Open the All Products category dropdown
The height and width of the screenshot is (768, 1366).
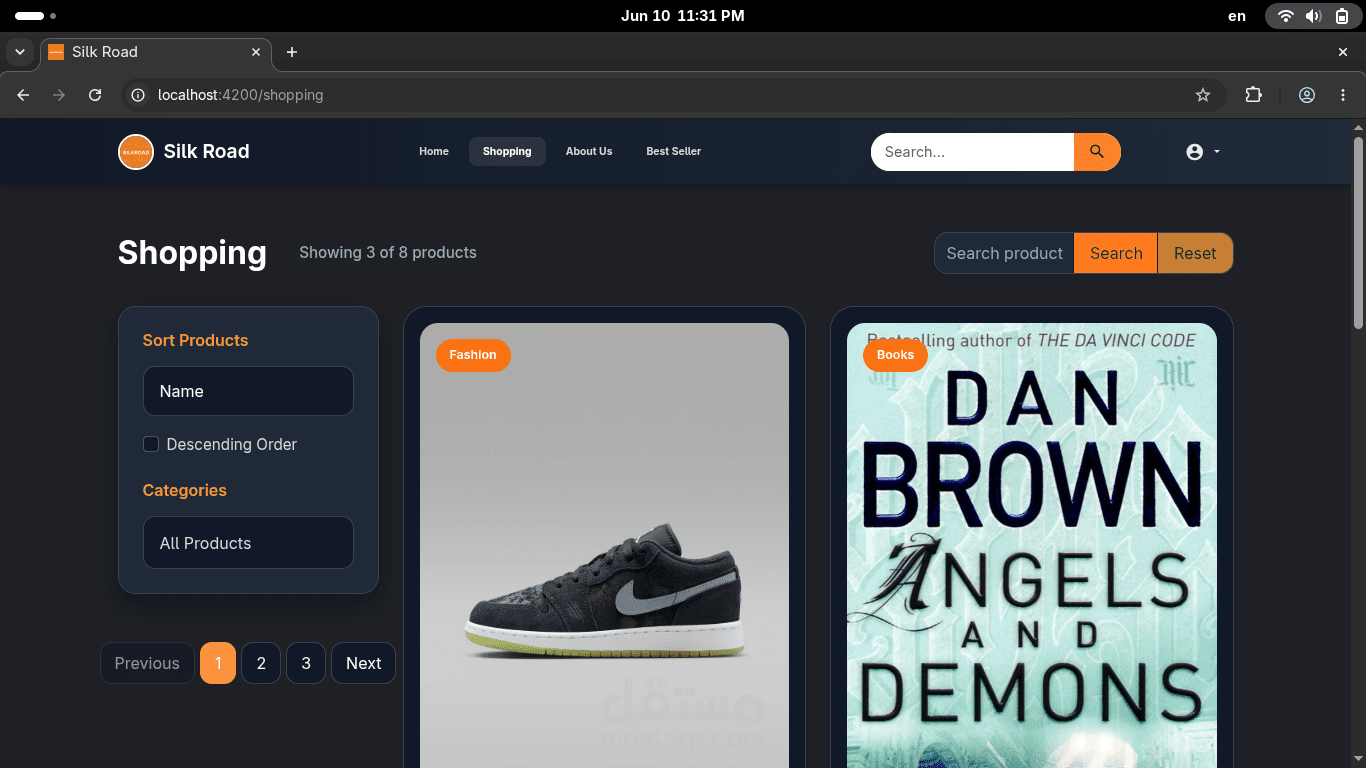(x=248, y=543)
